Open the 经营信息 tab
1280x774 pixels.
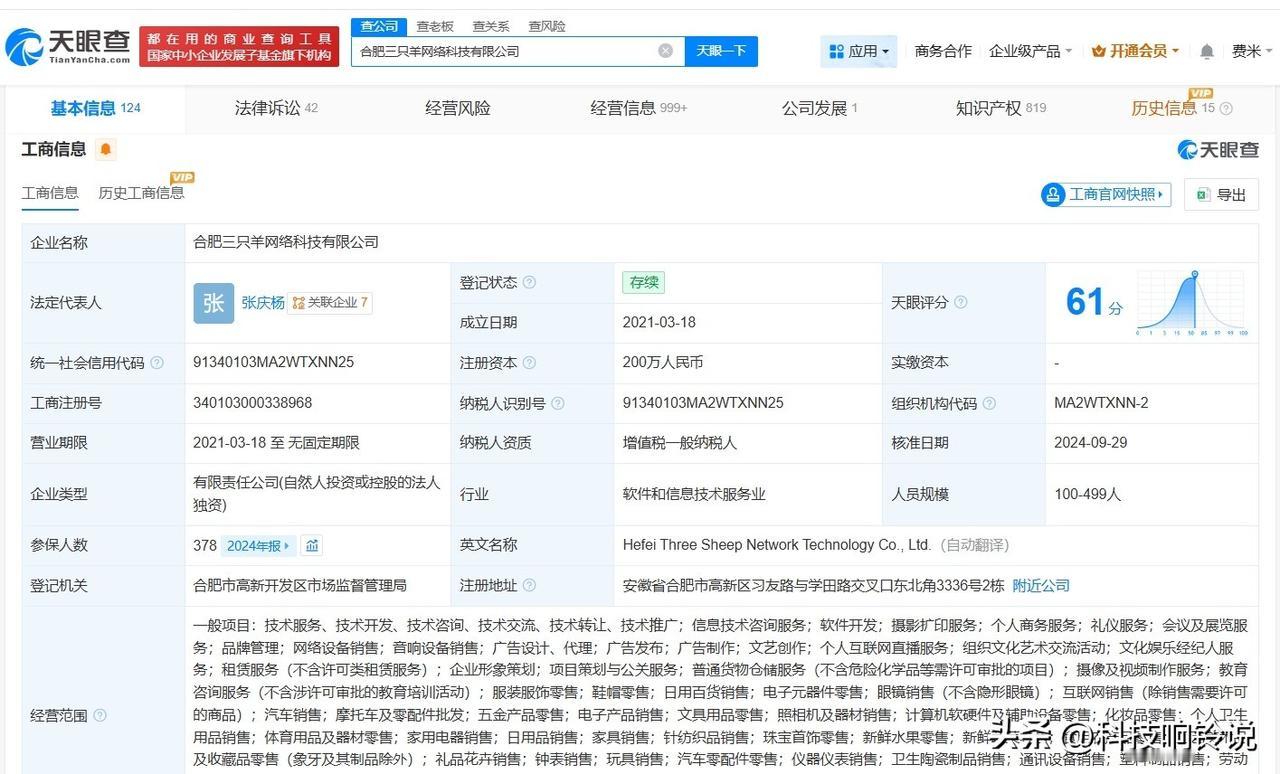639,108
